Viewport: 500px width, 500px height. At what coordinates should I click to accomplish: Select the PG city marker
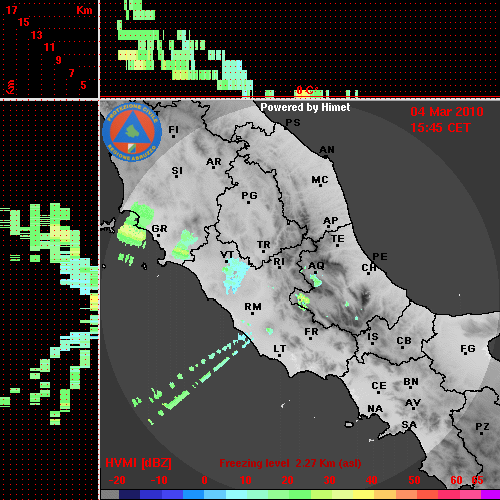[249, 197]
